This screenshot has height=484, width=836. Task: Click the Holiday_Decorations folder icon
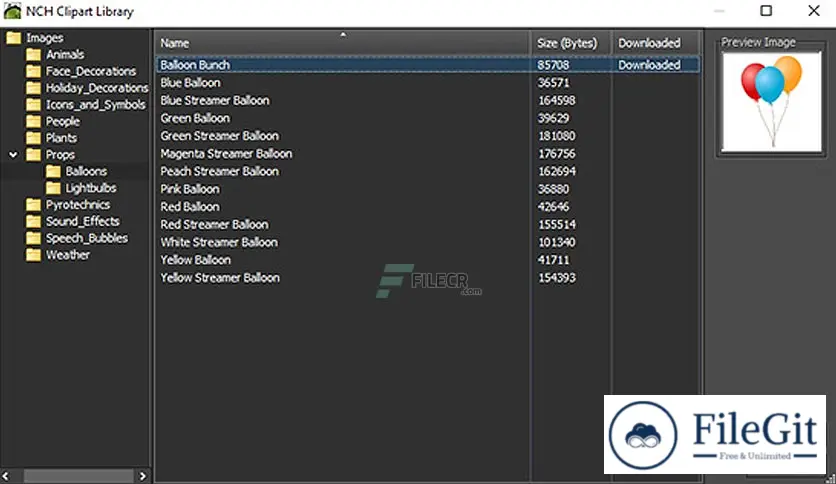pyautogui.click(x=33, y=88)
